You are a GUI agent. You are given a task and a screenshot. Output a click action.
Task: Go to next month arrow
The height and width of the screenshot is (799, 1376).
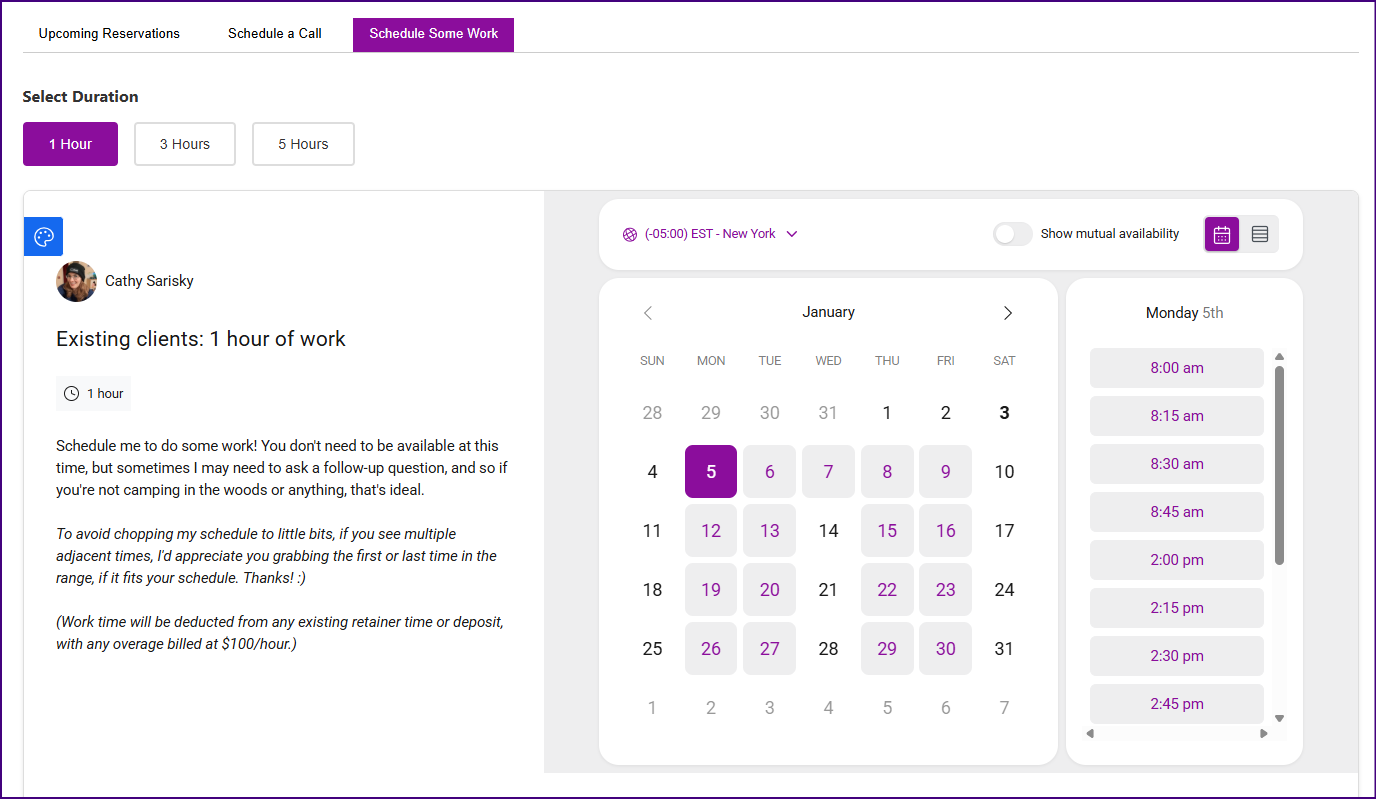(x=1008, y=313)
